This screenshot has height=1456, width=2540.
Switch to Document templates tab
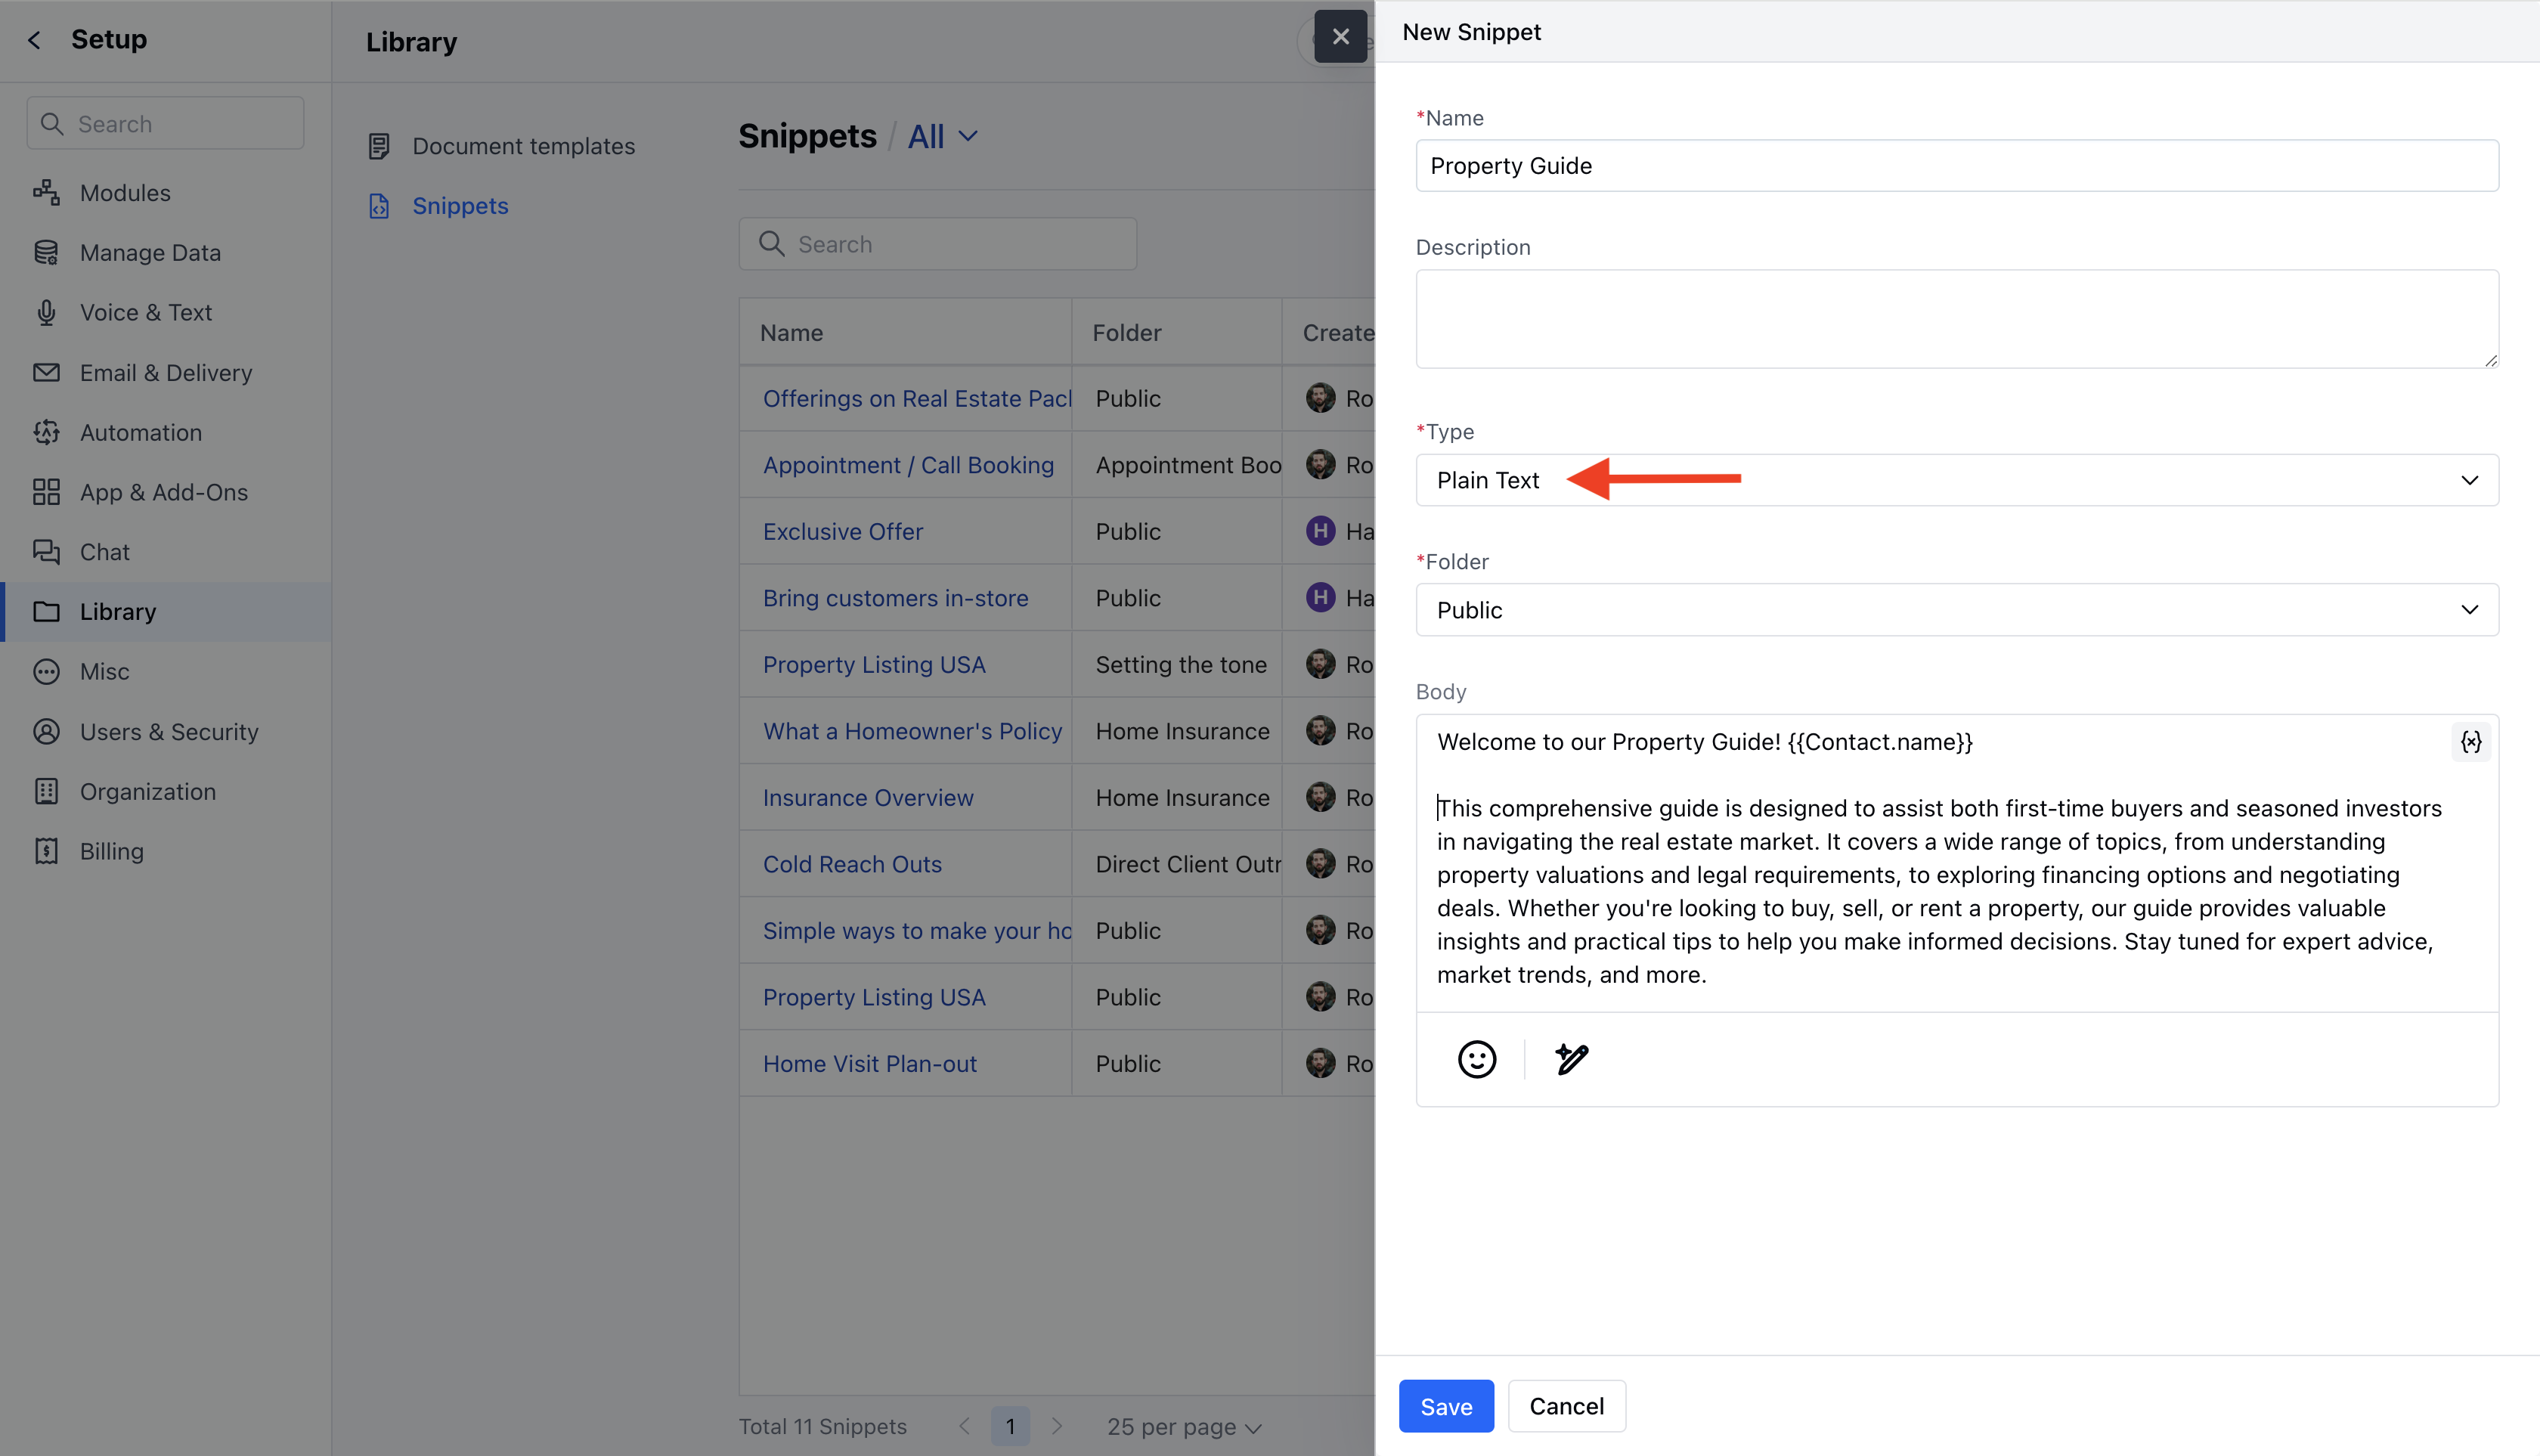(x=523, y=146)
